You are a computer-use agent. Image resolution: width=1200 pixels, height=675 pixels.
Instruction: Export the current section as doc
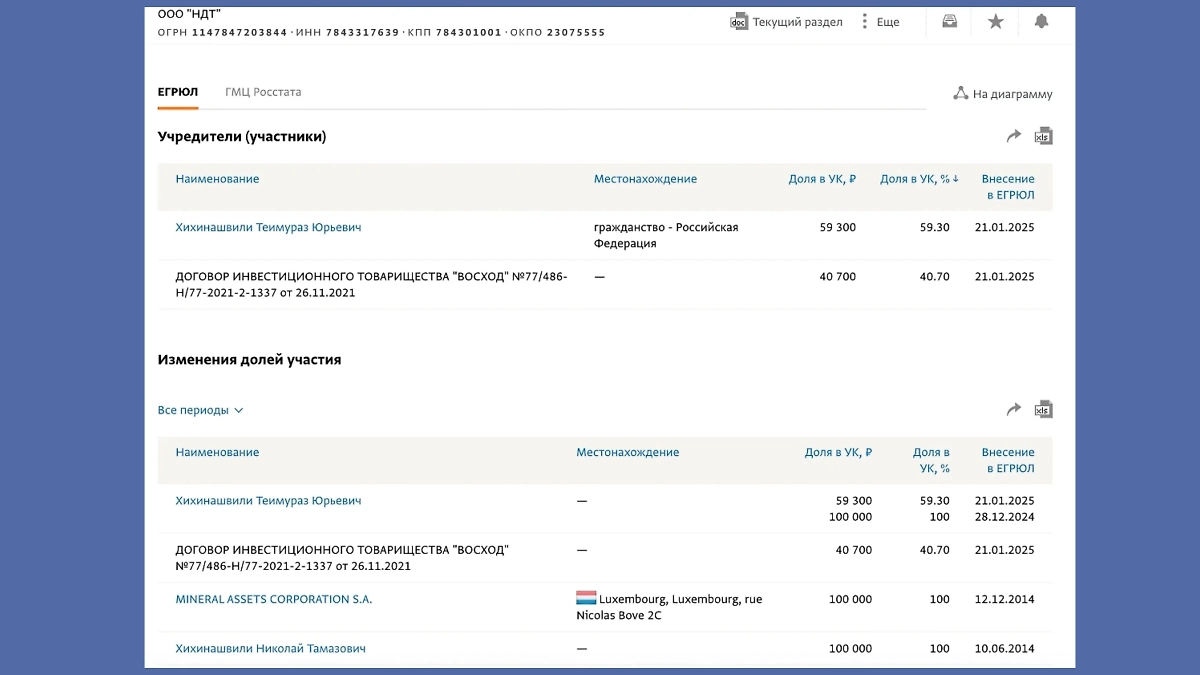(x=786, y=22)
